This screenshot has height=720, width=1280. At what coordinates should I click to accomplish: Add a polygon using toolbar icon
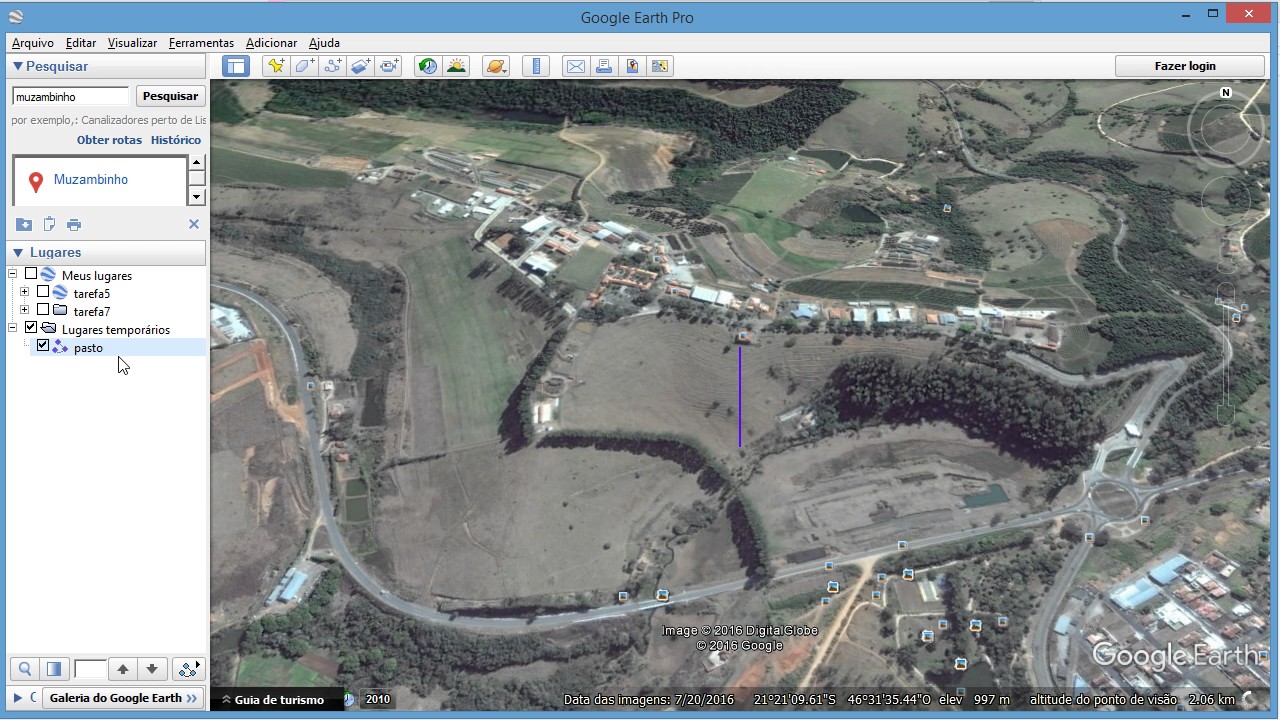[304, 66]
